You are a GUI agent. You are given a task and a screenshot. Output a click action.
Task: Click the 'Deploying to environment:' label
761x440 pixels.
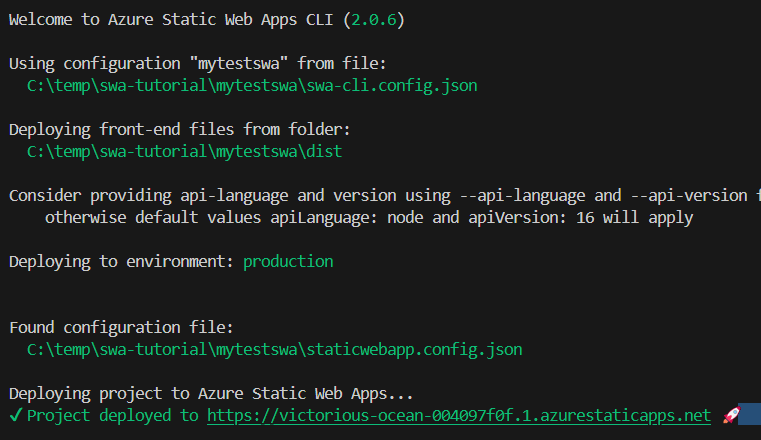(121, 262)
